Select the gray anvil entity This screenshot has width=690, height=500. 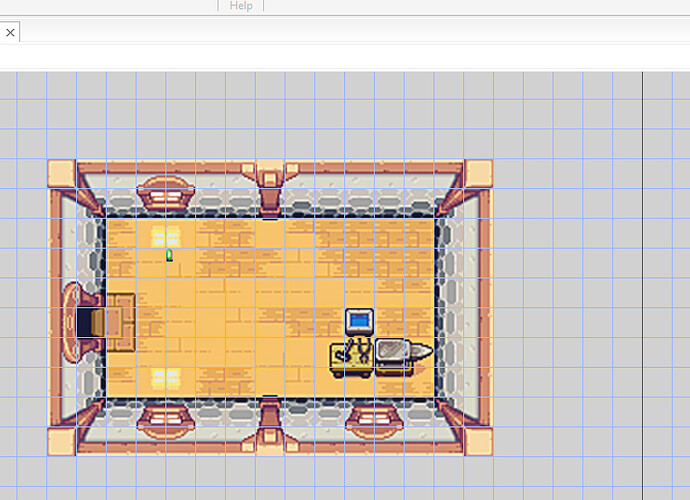(403, 357)
